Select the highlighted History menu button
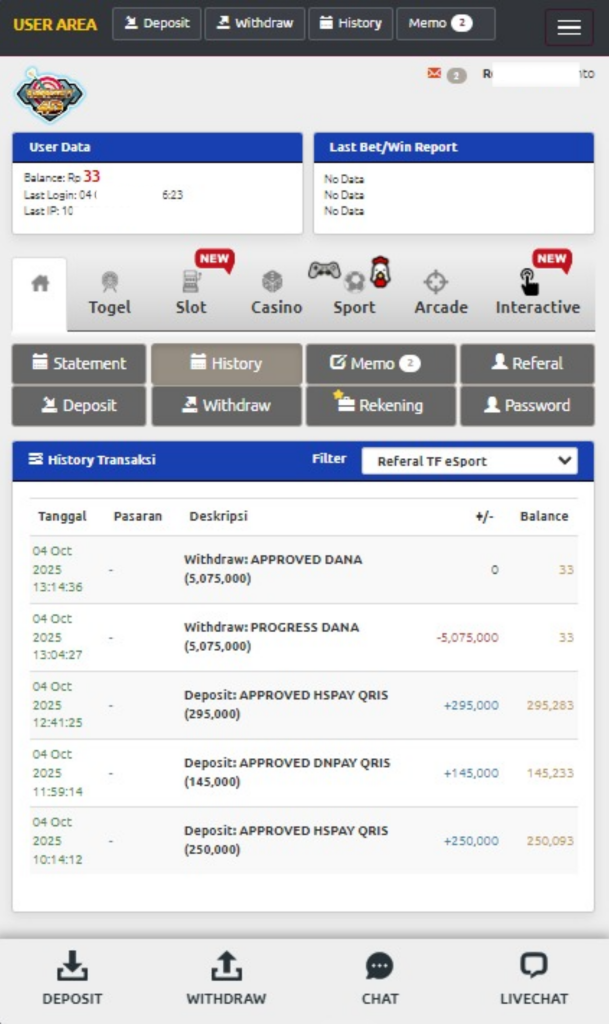 pos(226,364)
